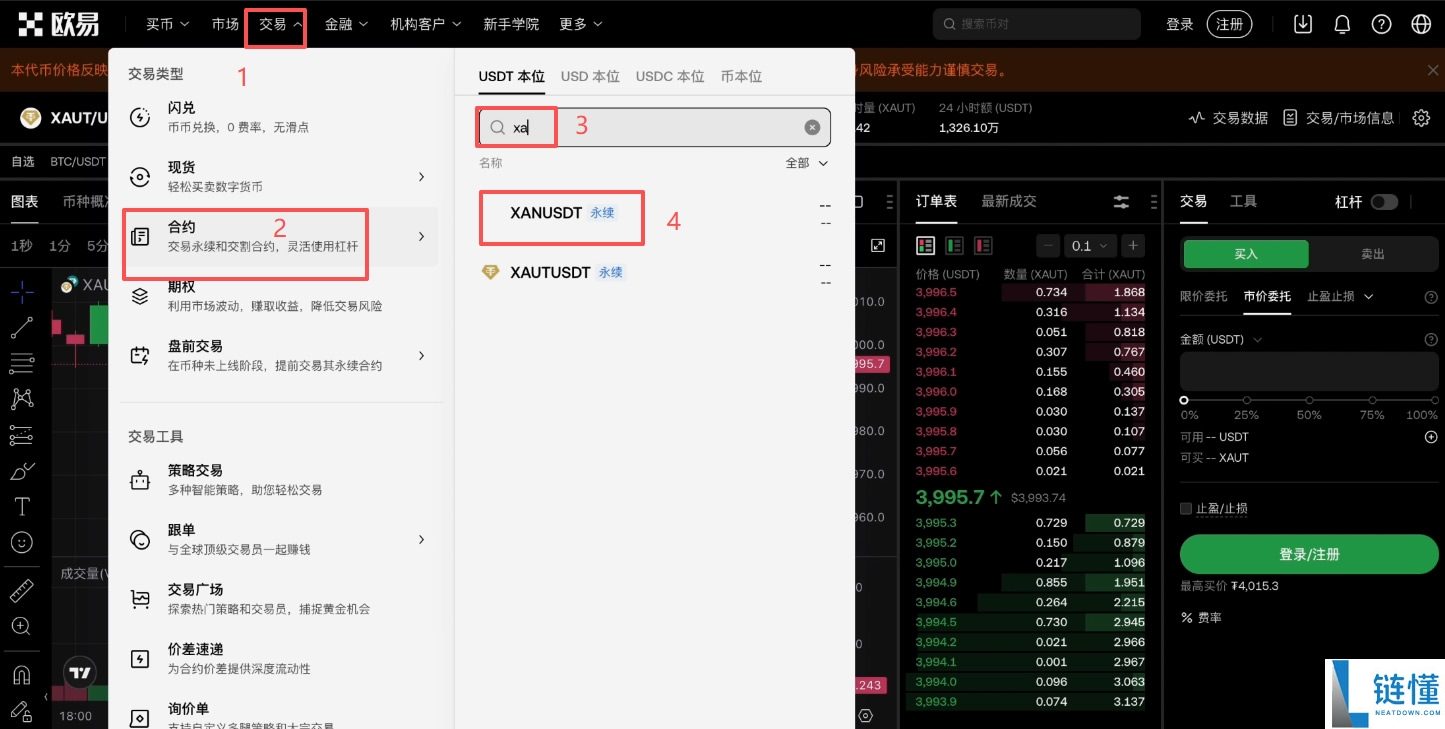Open the 止盈止损 order type dropdown
The image size is (1445, 729).
(x=1341, y=296)
